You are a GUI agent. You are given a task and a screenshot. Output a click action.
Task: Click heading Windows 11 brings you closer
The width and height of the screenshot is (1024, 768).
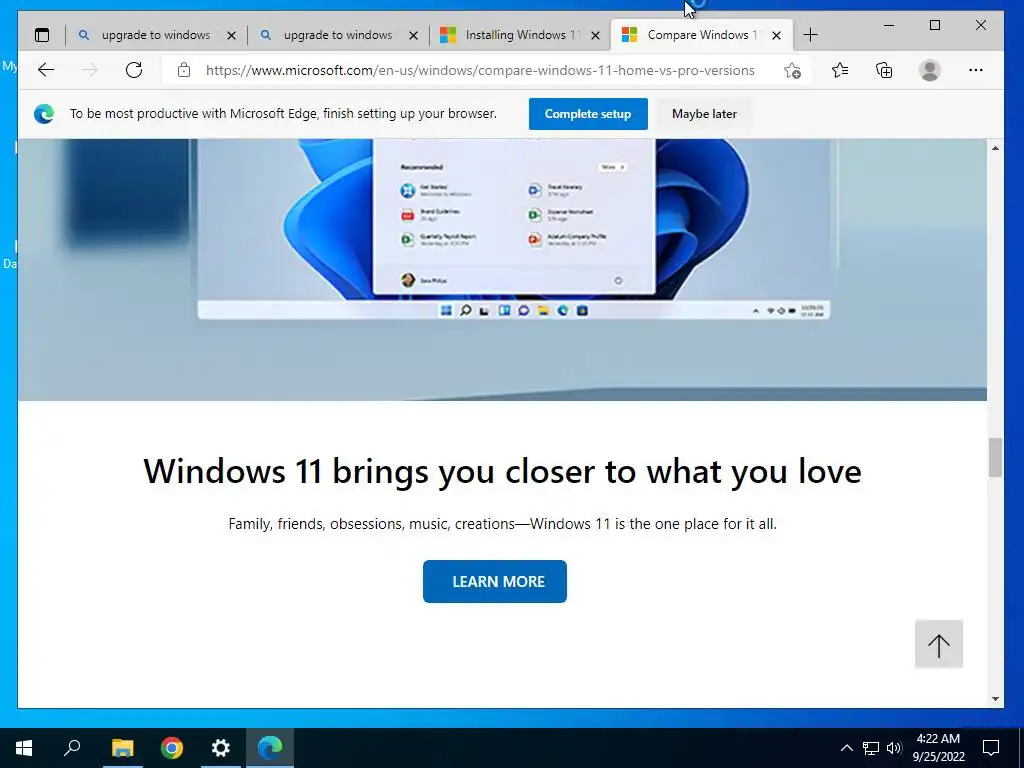502,472
